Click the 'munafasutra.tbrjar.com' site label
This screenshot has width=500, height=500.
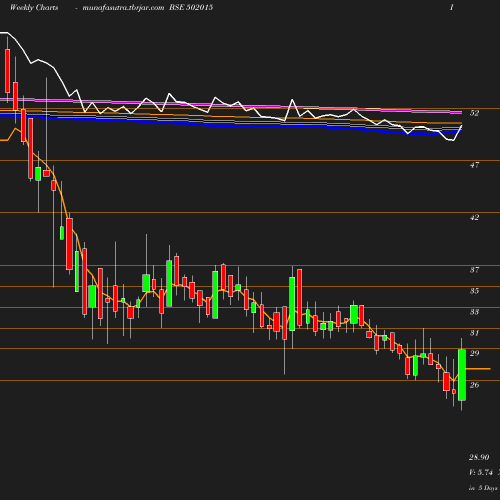(x=123, y=8)
